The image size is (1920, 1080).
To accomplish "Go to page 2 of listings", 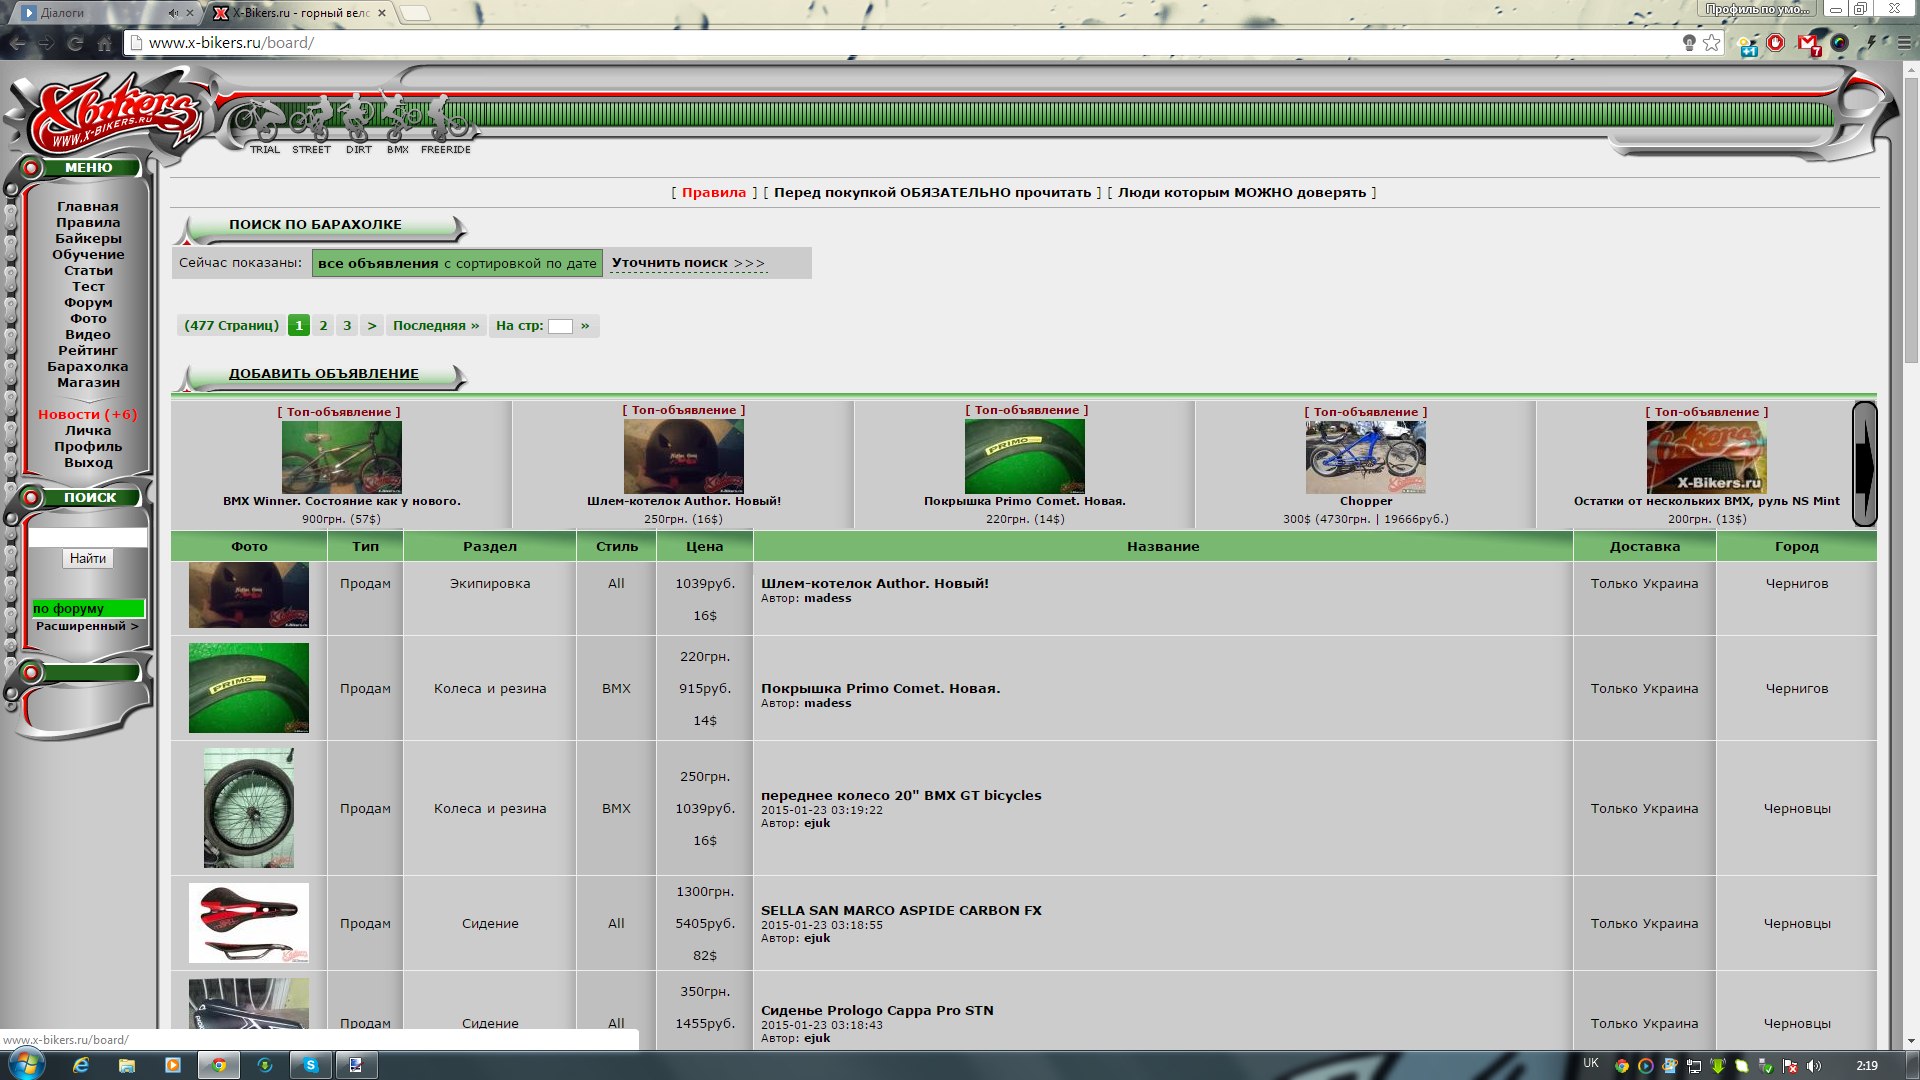I will tap(323, 325).
